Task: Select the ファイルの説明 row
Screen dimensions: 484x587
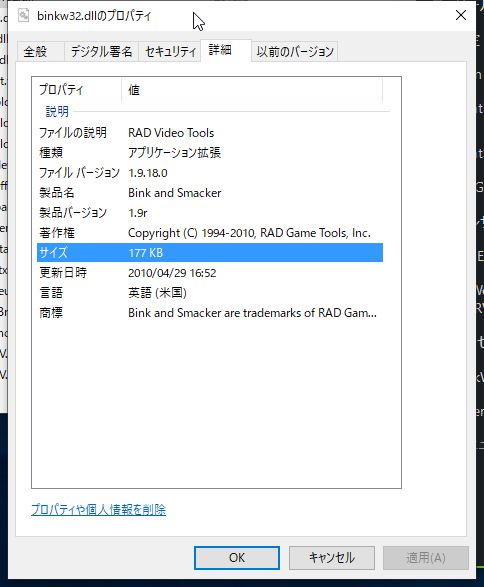Action: coord(210,133)
